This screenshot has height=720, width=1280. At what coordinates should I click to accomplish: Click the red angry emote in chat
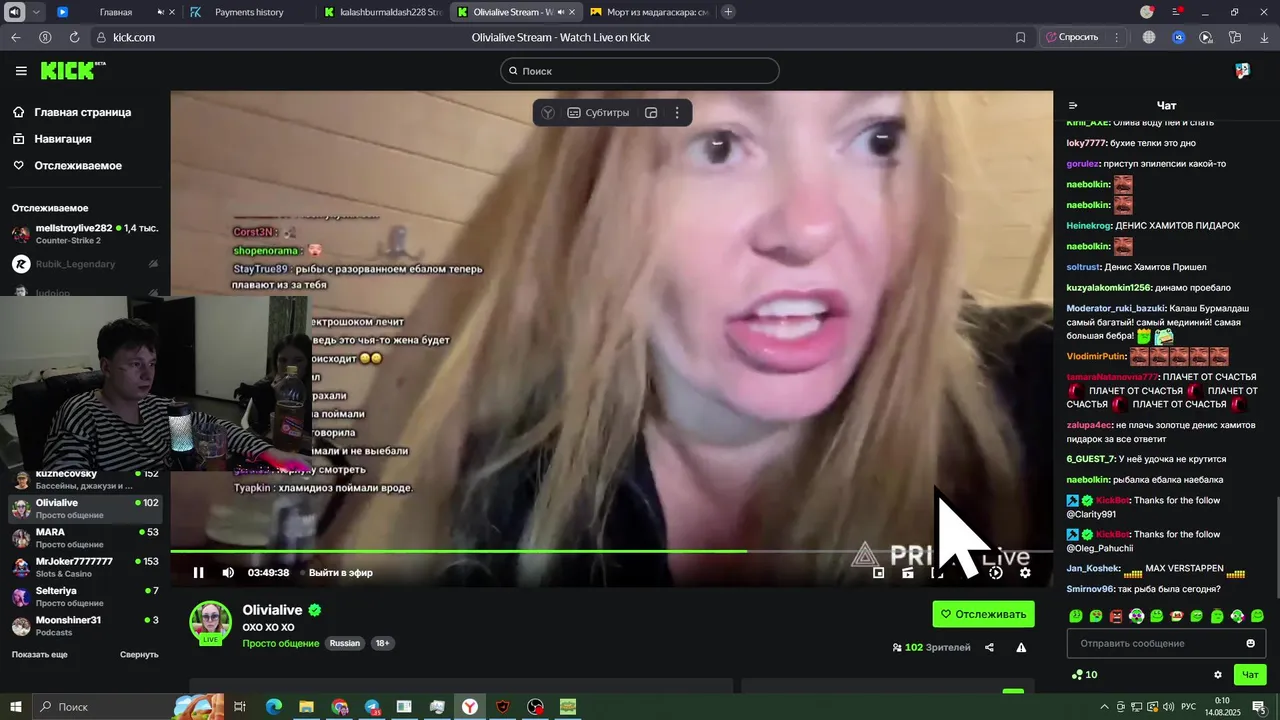coord(1116,616)
